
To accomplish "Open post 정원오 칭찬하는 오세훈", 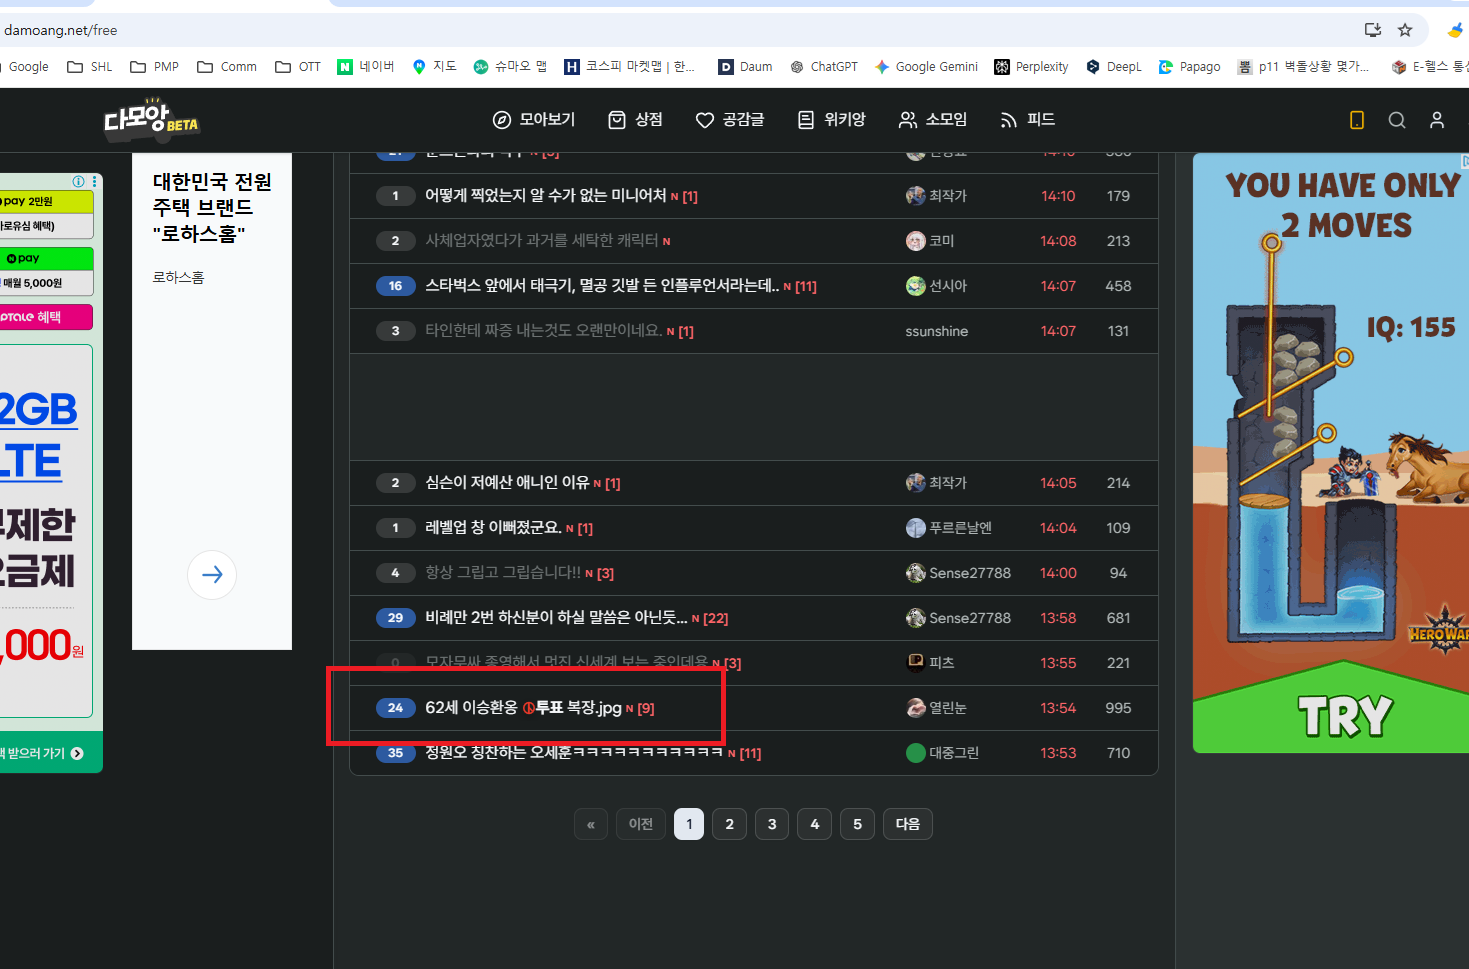I will click(x=574, y=753).
